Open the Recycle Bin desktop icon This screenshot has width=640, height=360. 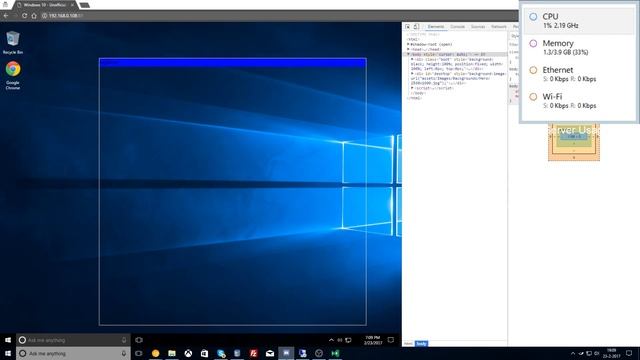coord(13,42)
